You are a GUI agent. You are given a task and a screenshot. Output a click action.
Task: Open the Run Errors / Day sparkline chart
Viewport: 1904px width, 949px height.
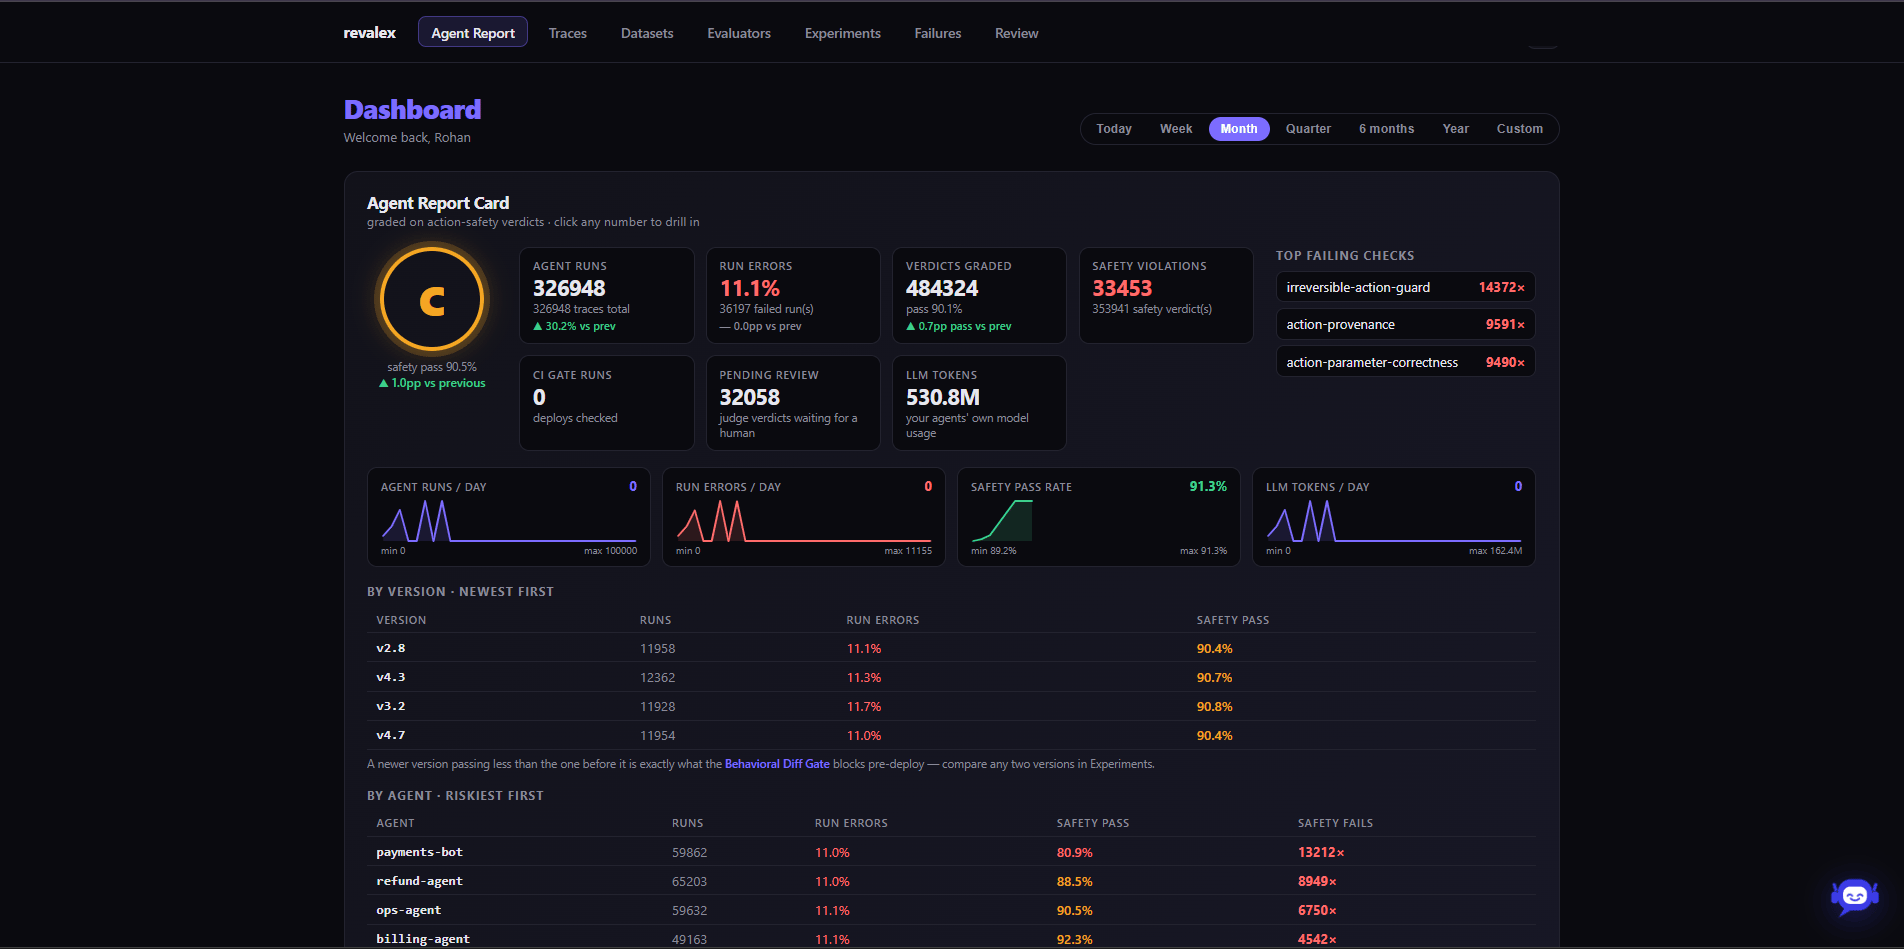pos(804,517)
